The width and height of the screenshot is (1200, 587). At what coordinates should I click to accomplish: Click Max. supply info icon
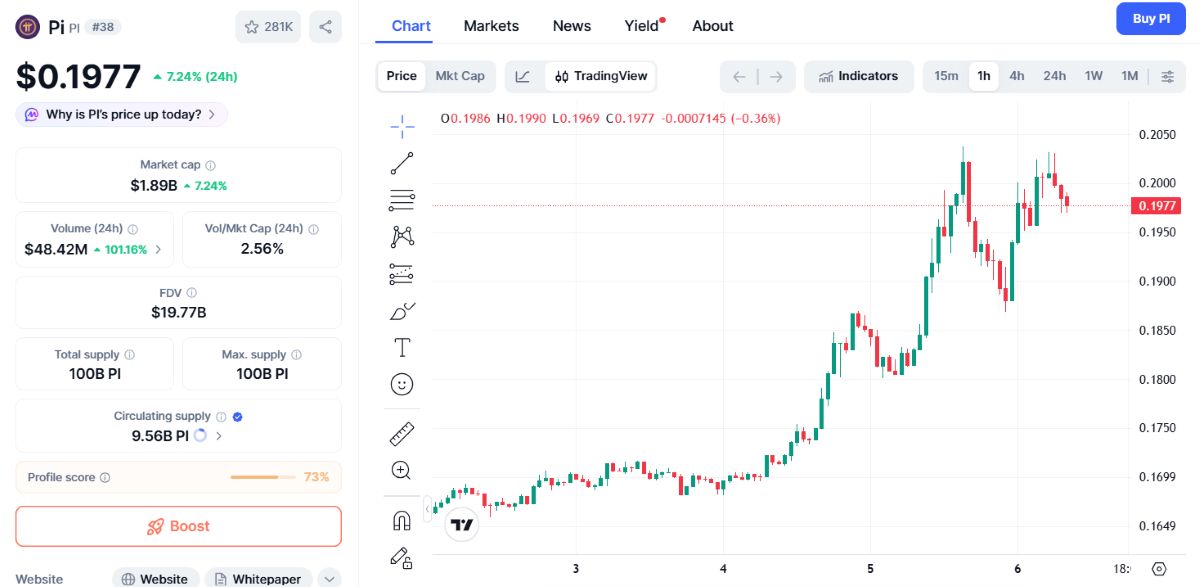296,355
